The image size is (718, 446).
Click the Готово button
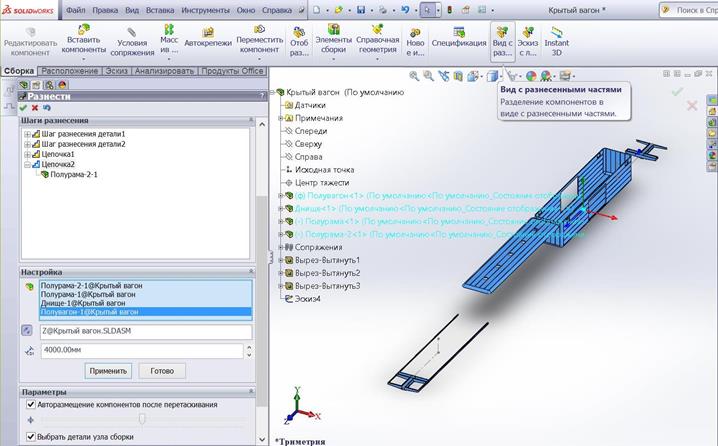click(161, 371)
